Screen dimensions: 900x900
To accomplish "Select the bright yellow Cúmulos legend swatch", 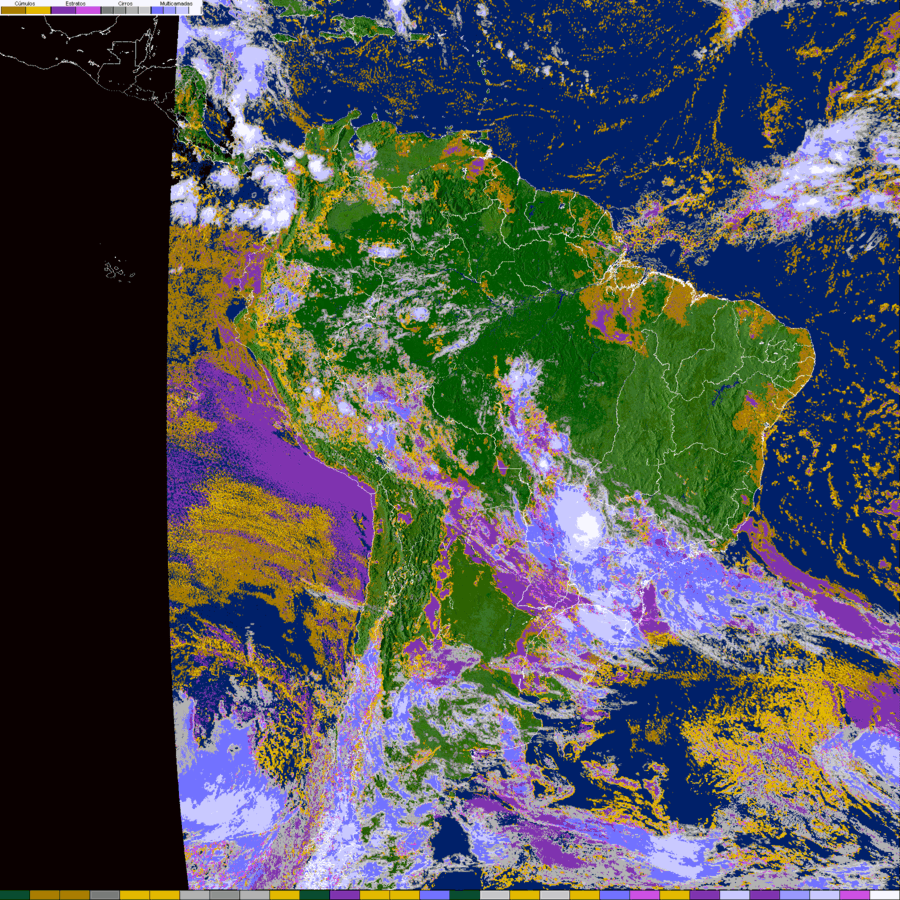I will point(38,10).
